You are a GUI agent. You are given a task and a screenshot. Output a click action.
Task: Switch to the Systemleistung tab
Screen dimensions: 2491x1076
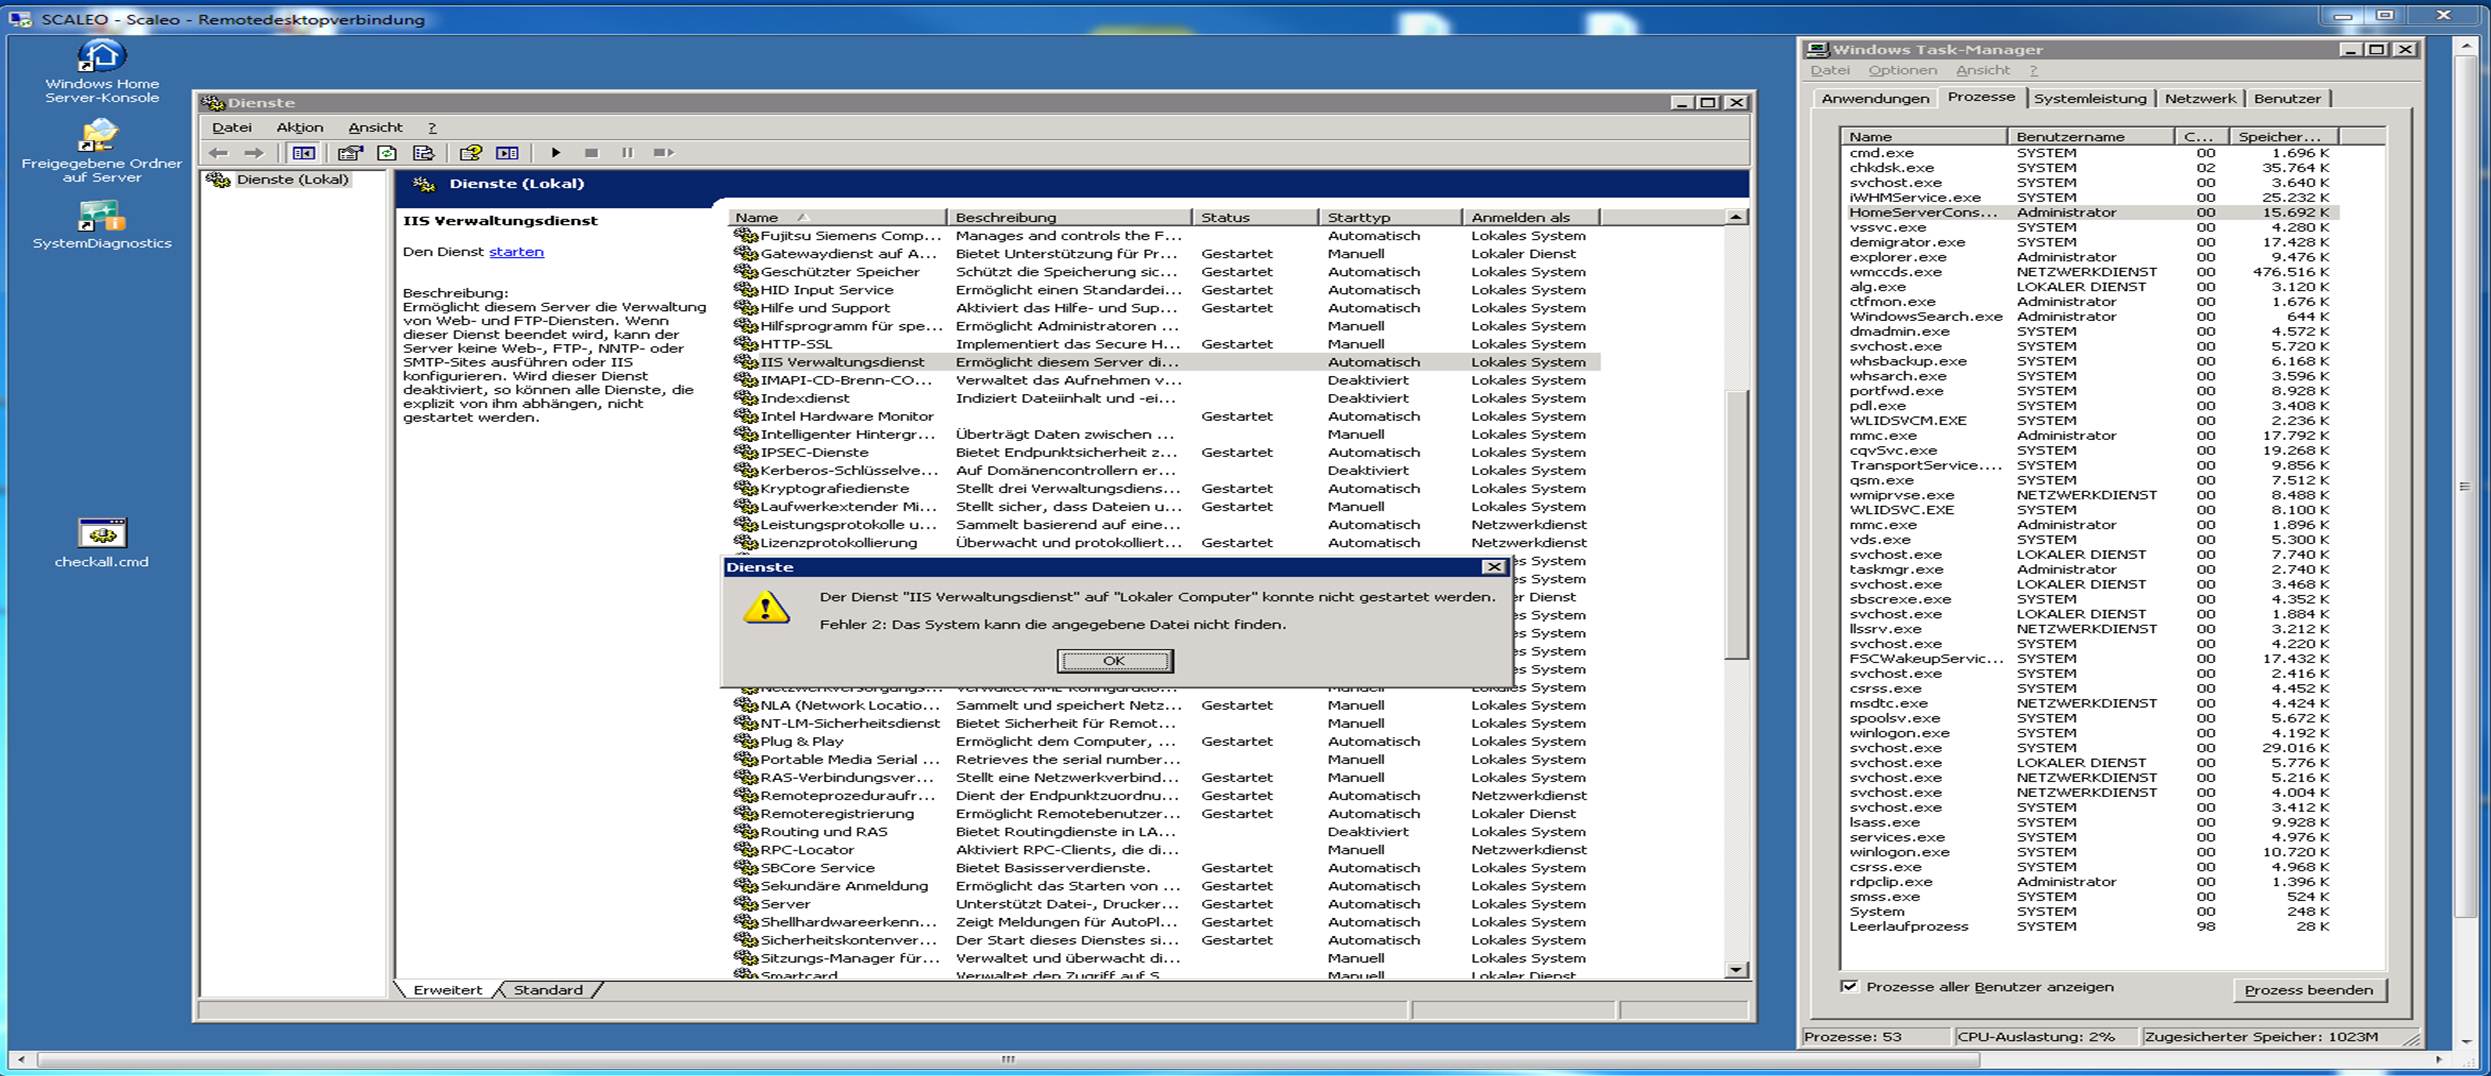coord(2090,98)
